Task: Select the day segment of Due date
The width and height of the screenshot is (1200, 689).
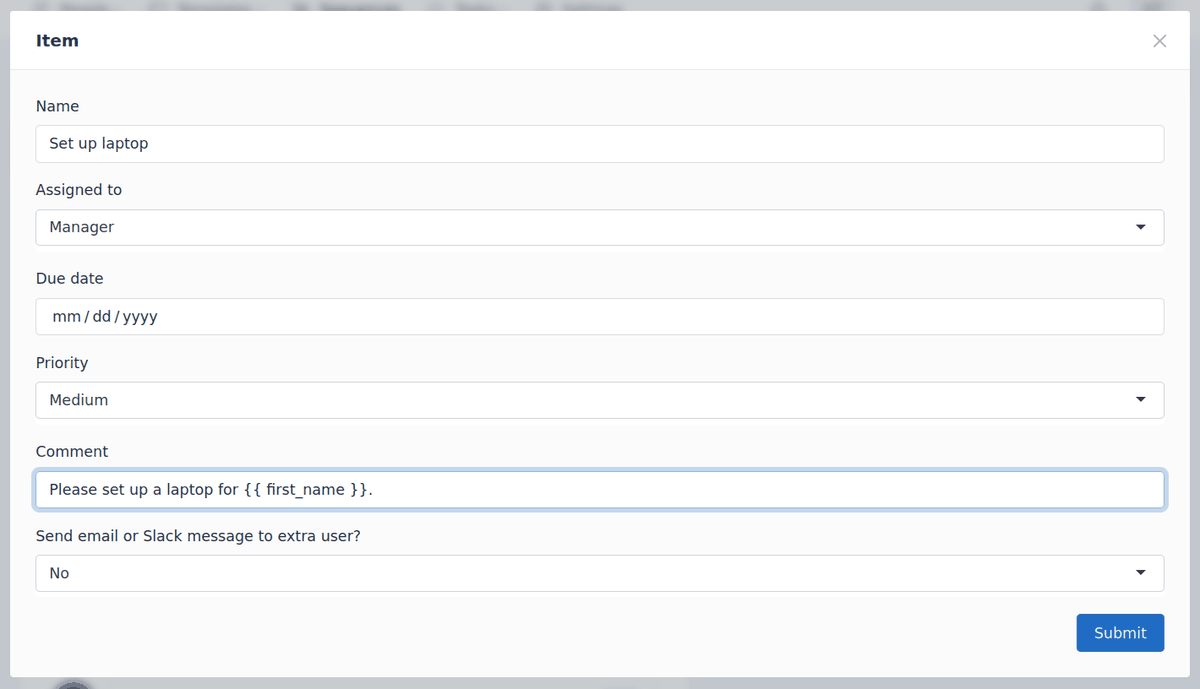Action: tap(101, 316)
